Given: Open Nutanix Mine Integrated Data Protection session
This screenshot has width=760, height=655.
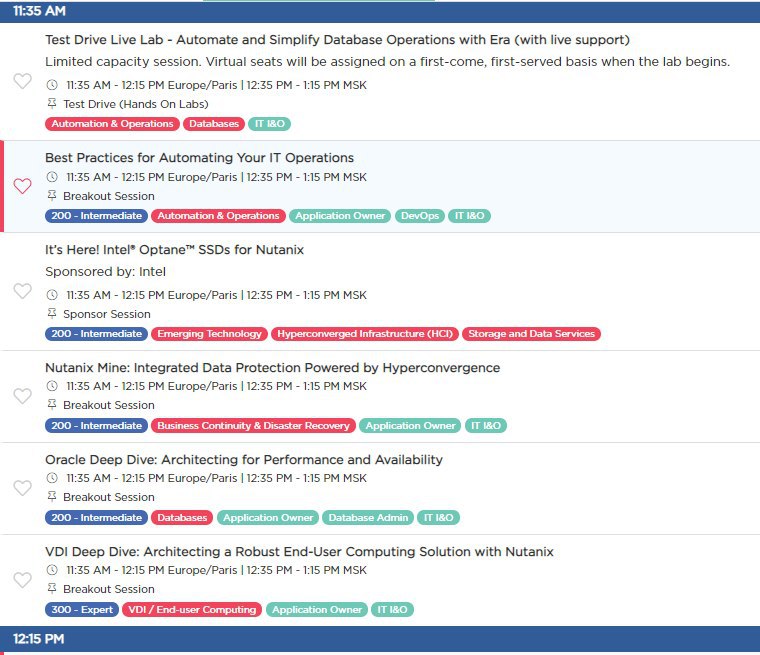Looking at the screenshot, I should coord(272,367).
